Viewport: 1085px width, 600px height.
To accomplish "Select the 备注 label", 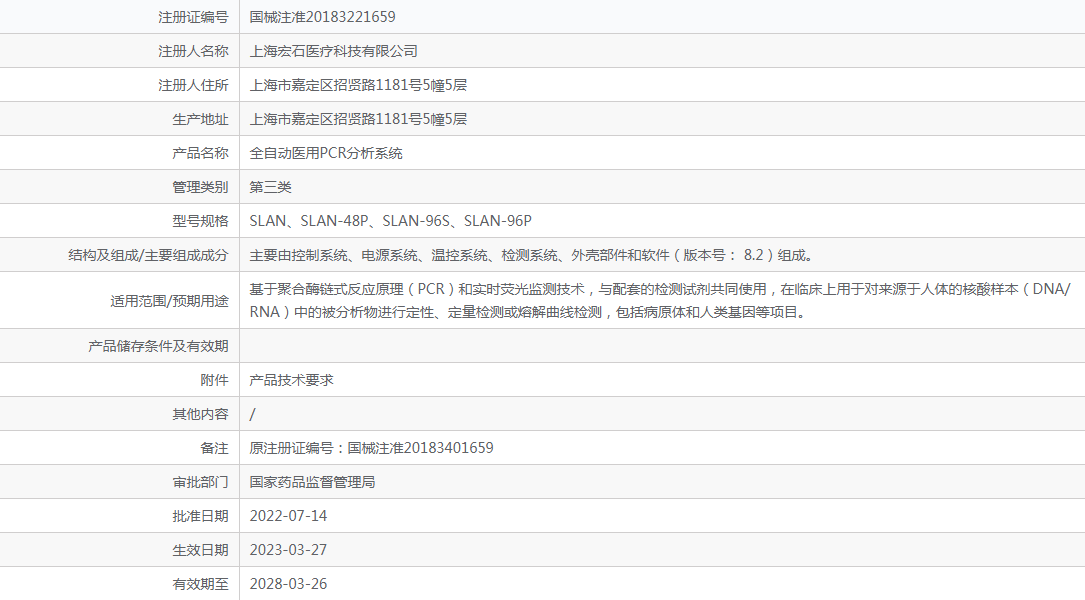I will (214, 447).
